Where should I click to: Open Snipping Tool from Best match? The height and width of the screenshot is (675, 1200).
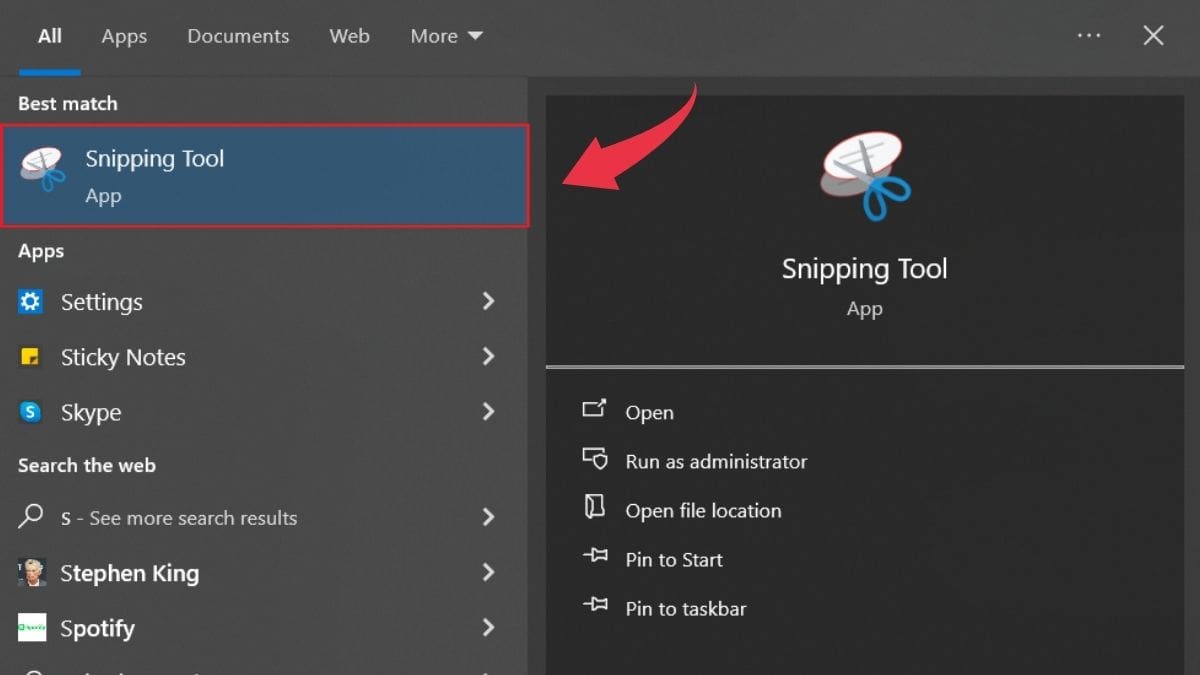click(x=265, y=176)
